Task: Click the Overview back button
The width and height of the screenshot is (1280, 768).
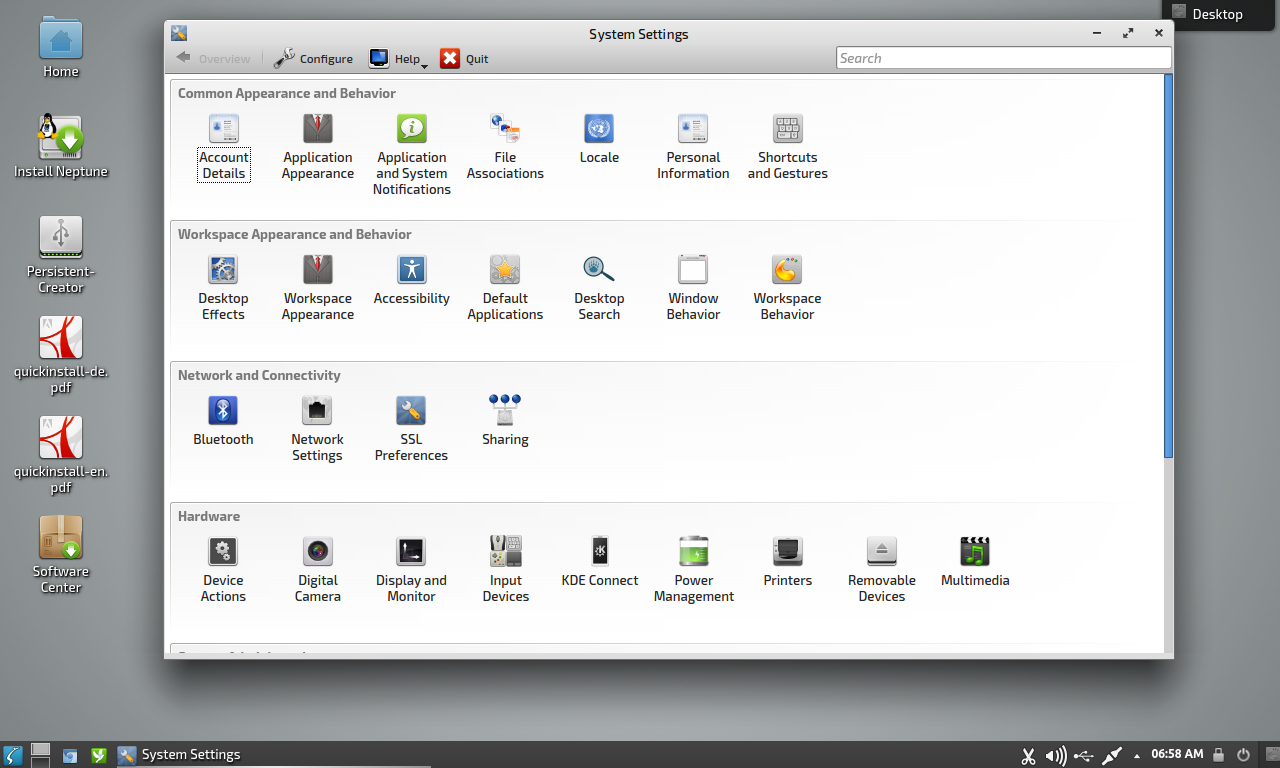Action: tap(213, 58)
